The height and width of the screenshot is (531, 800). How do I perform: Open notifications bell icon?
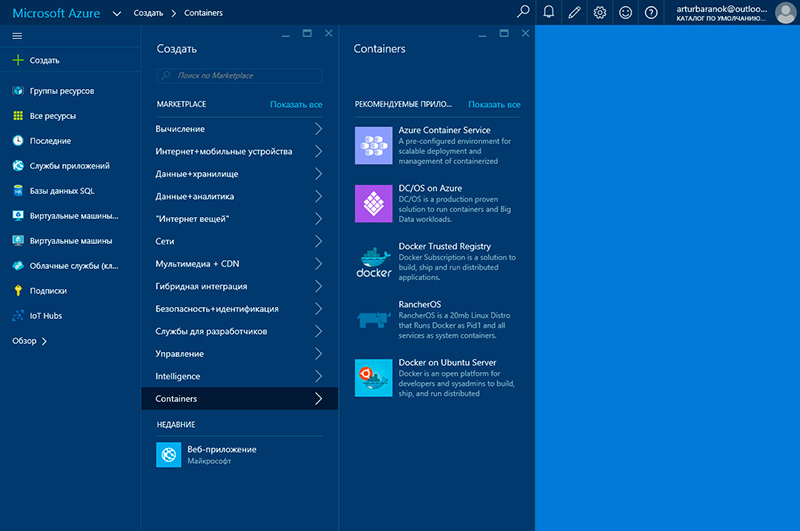pos(548,12)
